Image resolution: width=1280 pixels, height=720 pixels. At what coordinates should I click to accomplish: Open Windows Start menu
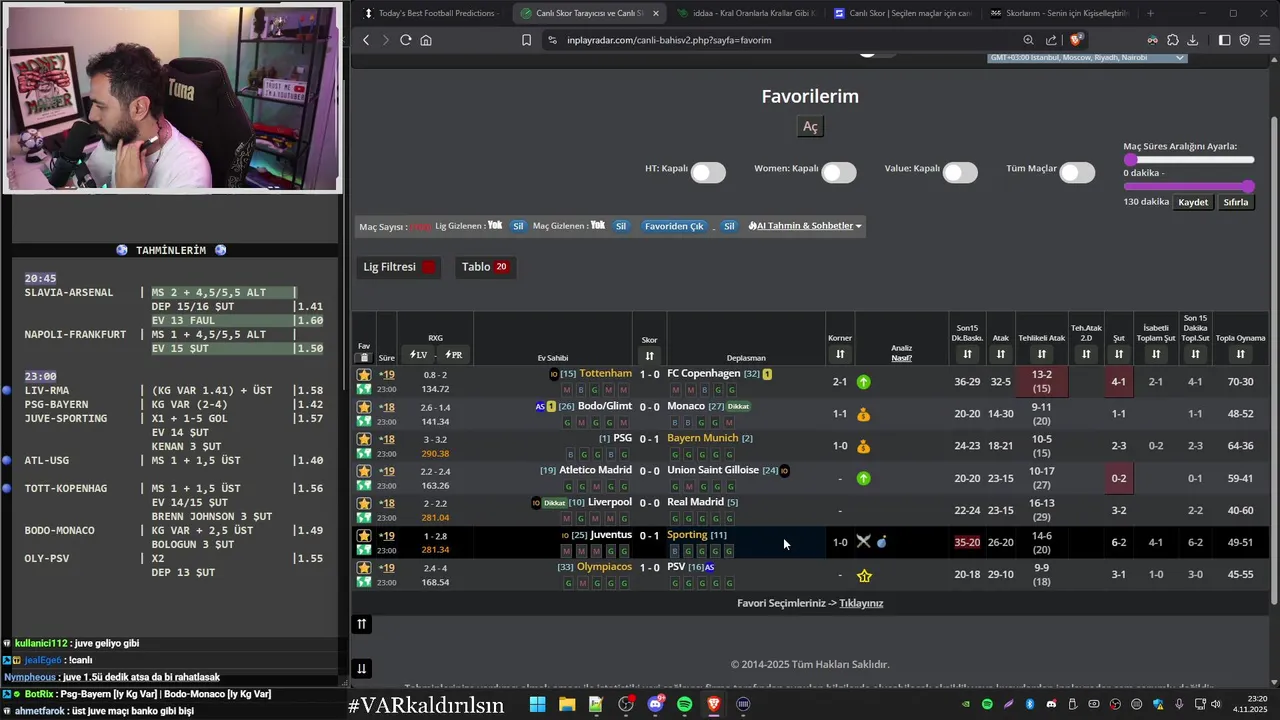(537, 704)
